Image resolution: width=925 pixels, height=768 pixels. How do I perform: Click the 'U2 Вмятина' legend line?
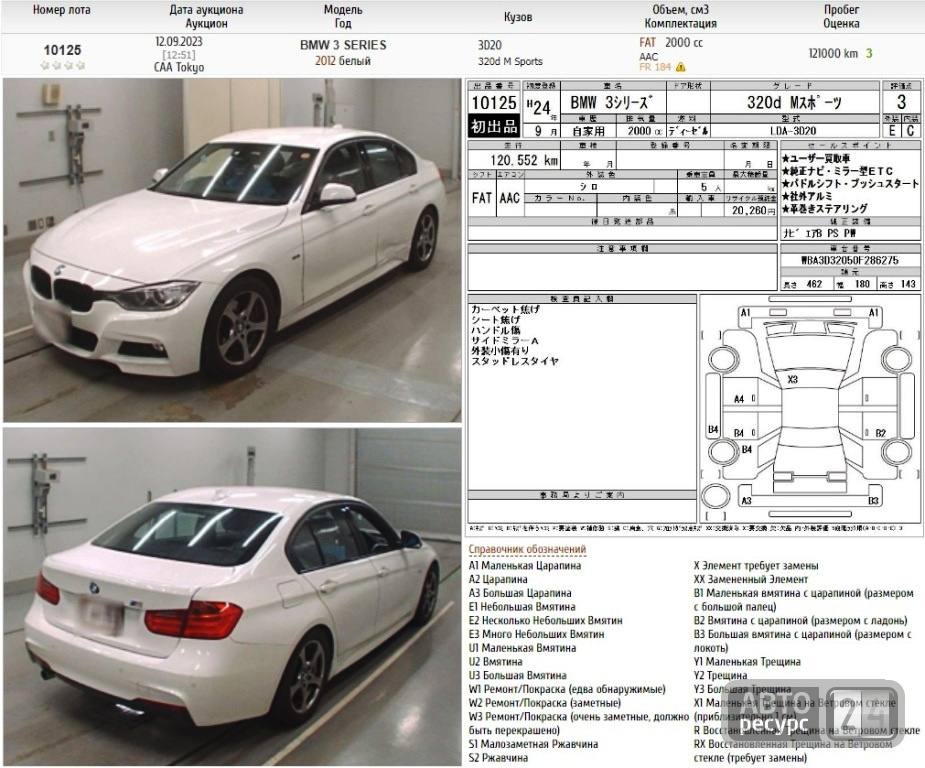[x=496, y=662]
